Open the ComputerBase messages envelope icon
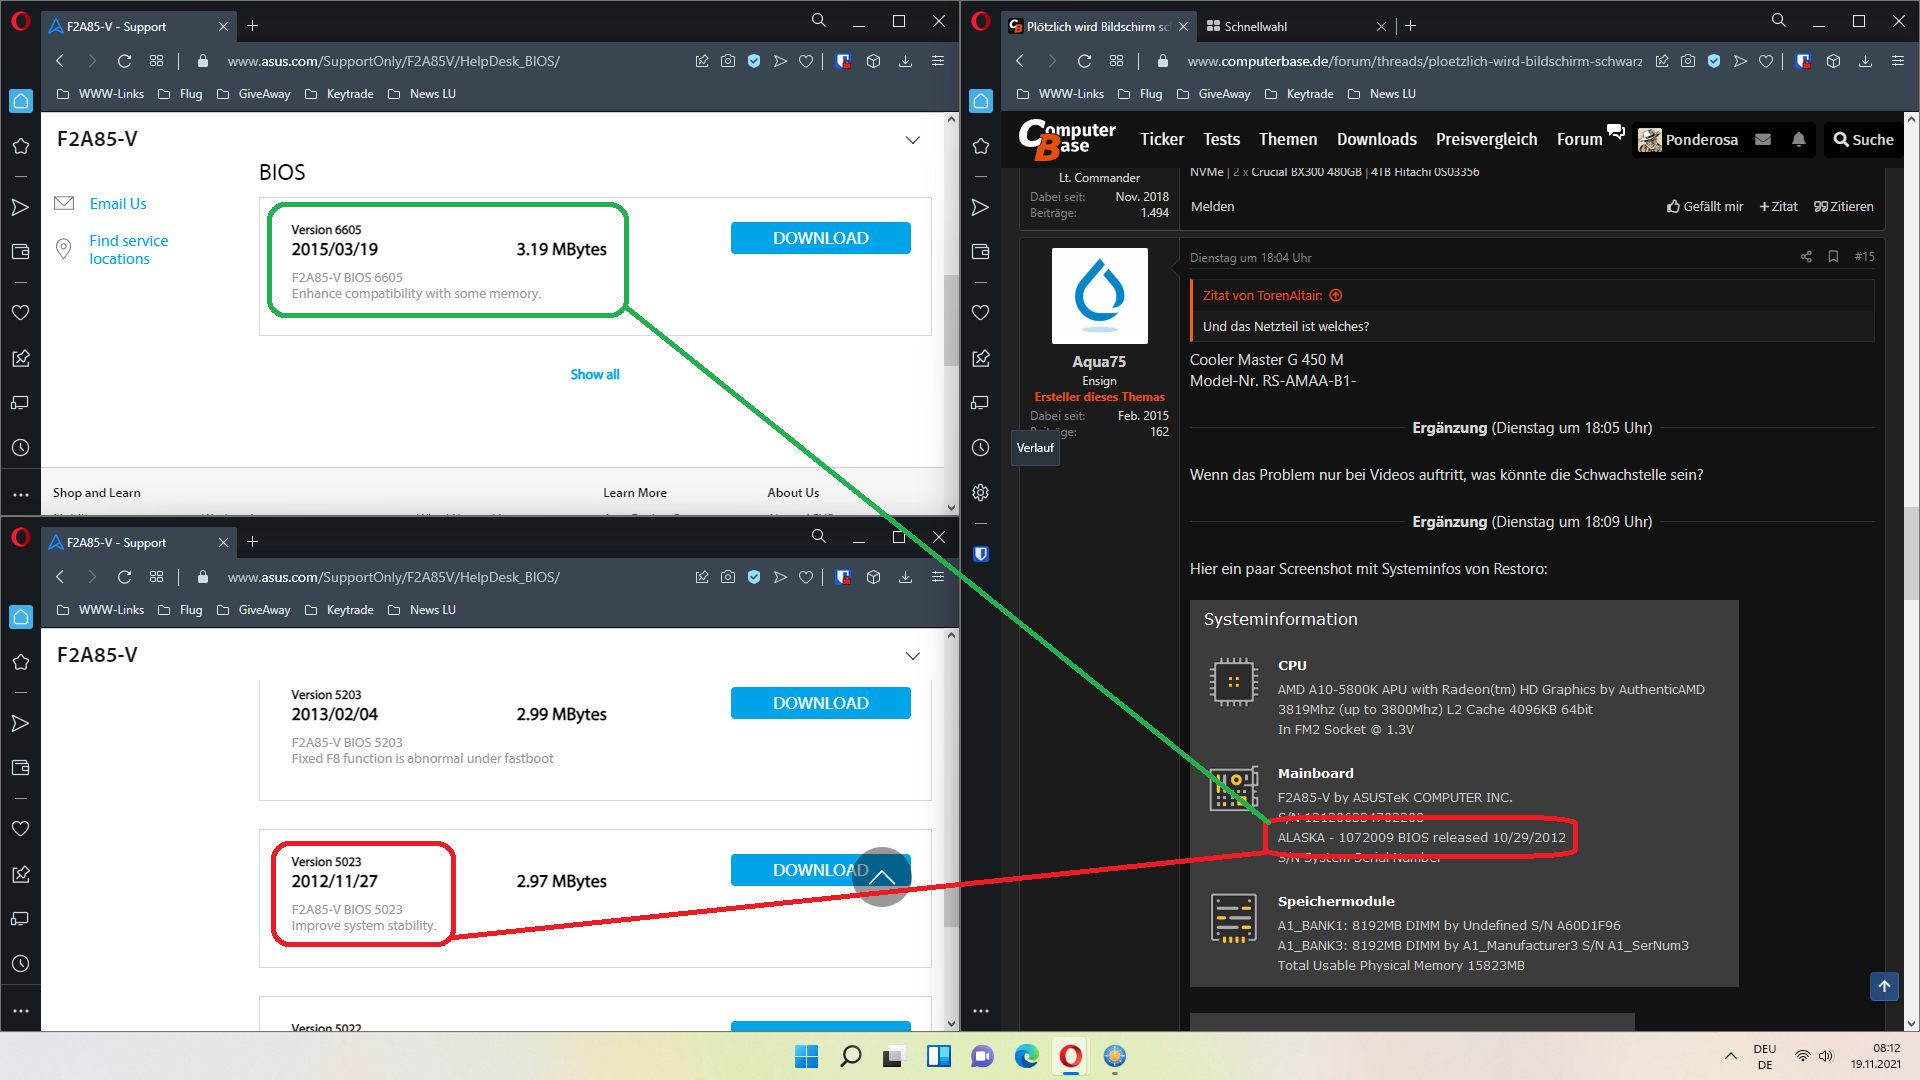 tap(1763, 140)
